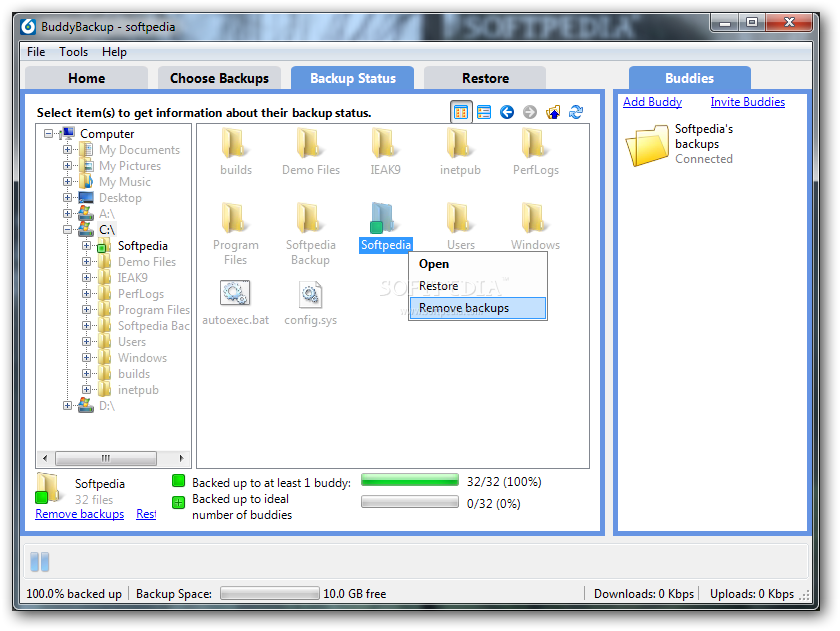Expand the Desktop tree node
This screenshot has width=840, height=631.
click(67, 198)
